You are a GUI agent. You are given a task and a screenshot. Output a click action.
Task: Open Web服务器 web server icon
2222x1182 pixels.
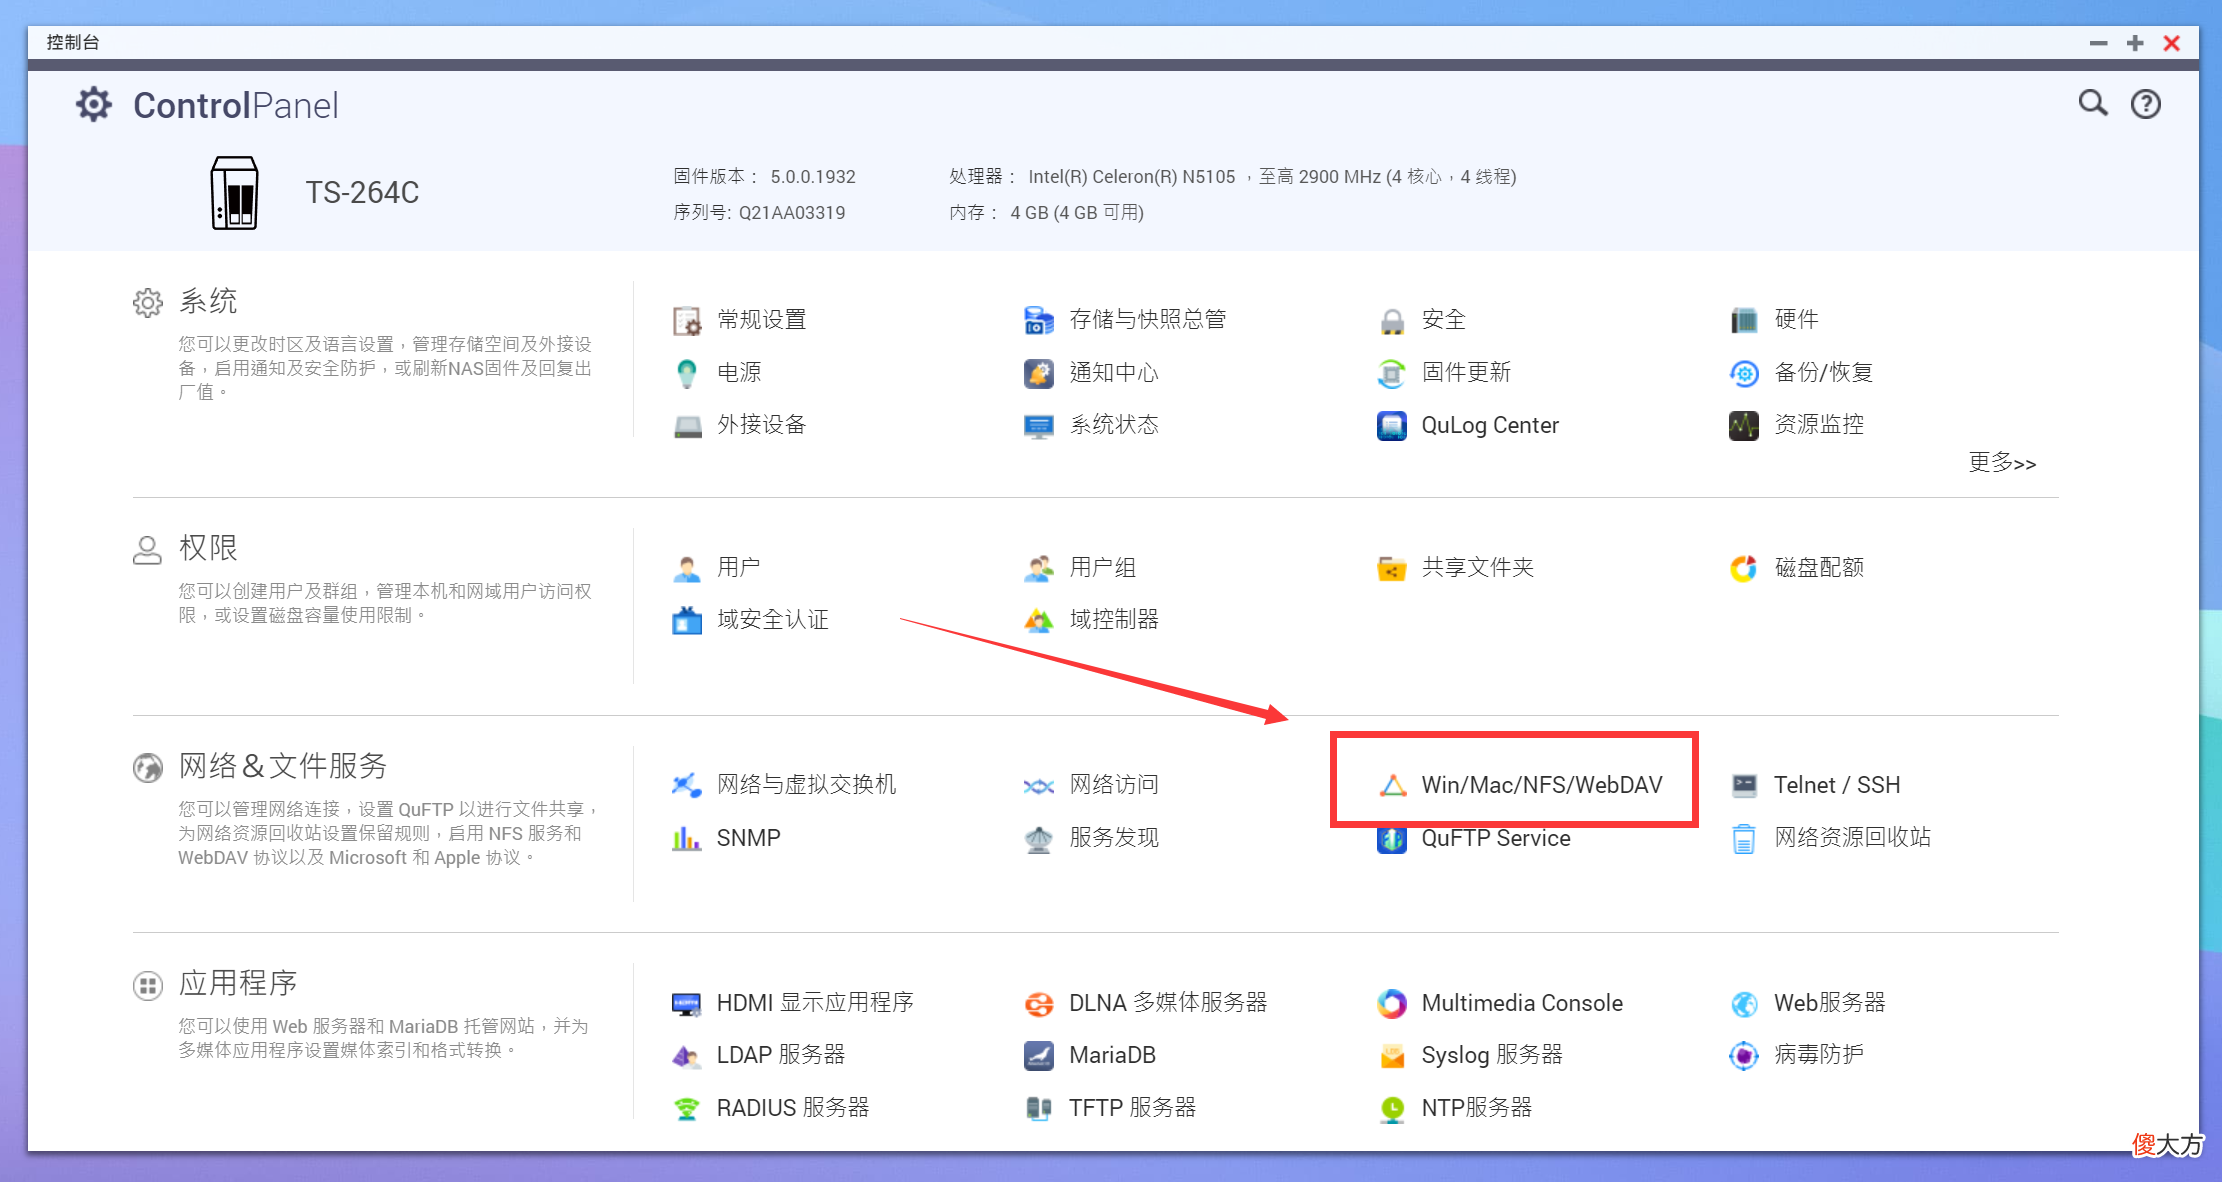click(1744, 1004)
